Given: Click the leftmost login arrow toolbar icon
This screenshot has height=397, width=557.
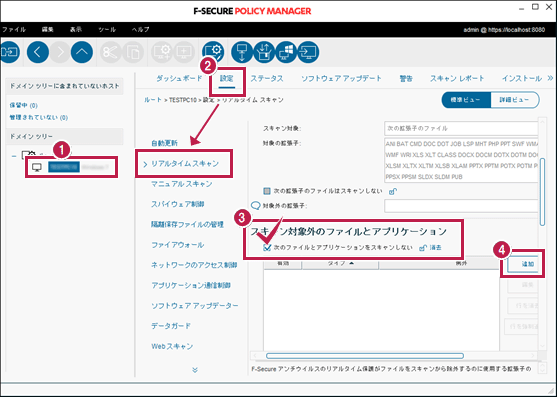Looking at the screenshot, I should [x=9, y=52].
